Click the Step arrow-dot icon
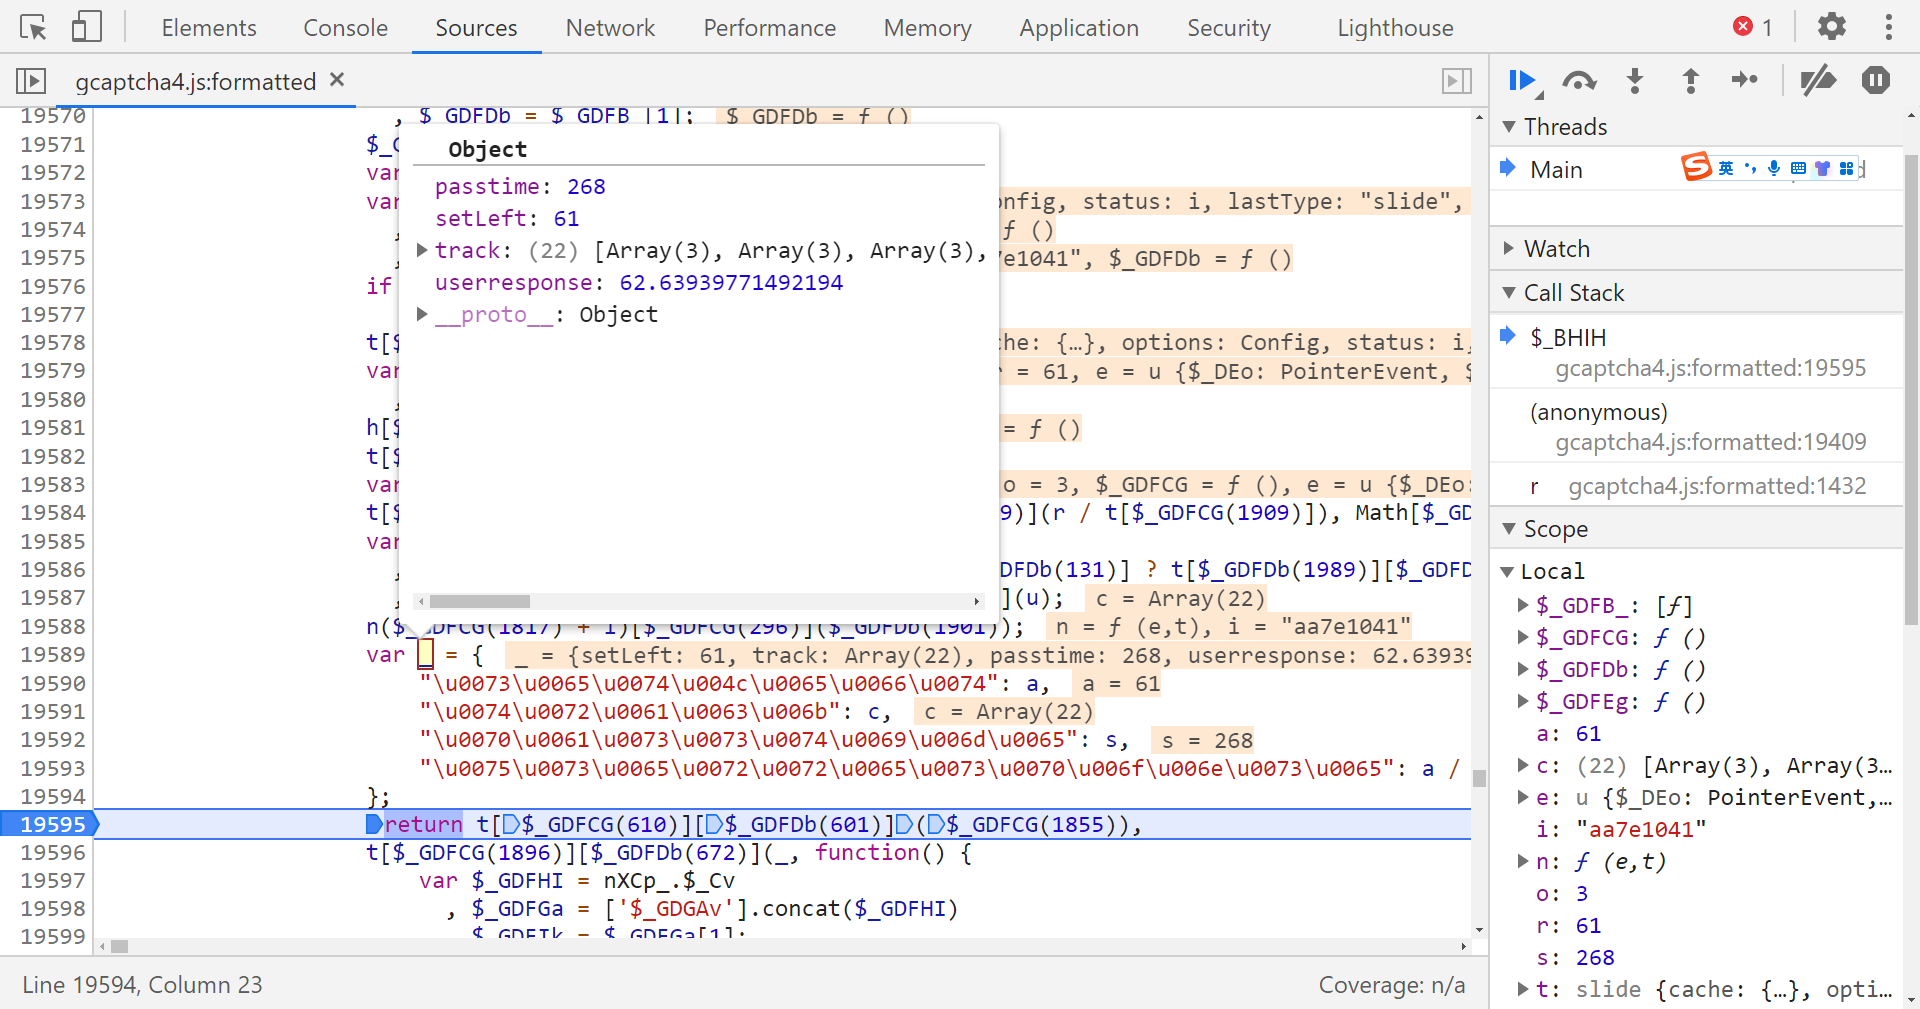The height and width of the screenshot is (1009, 1920). click(x=1745, y=80)
